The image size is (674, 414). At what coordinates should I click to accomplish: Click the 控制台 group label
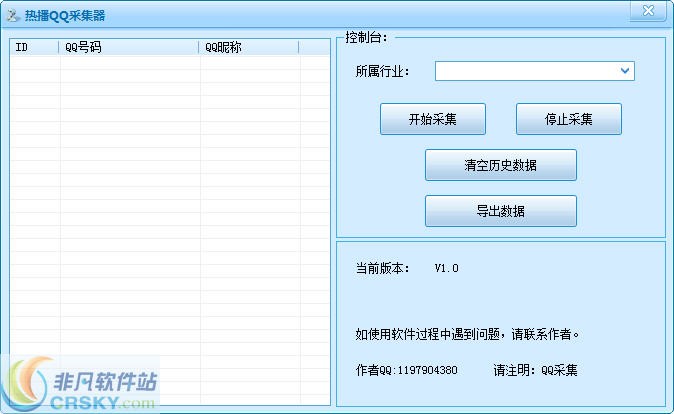[x=367, y=38]
